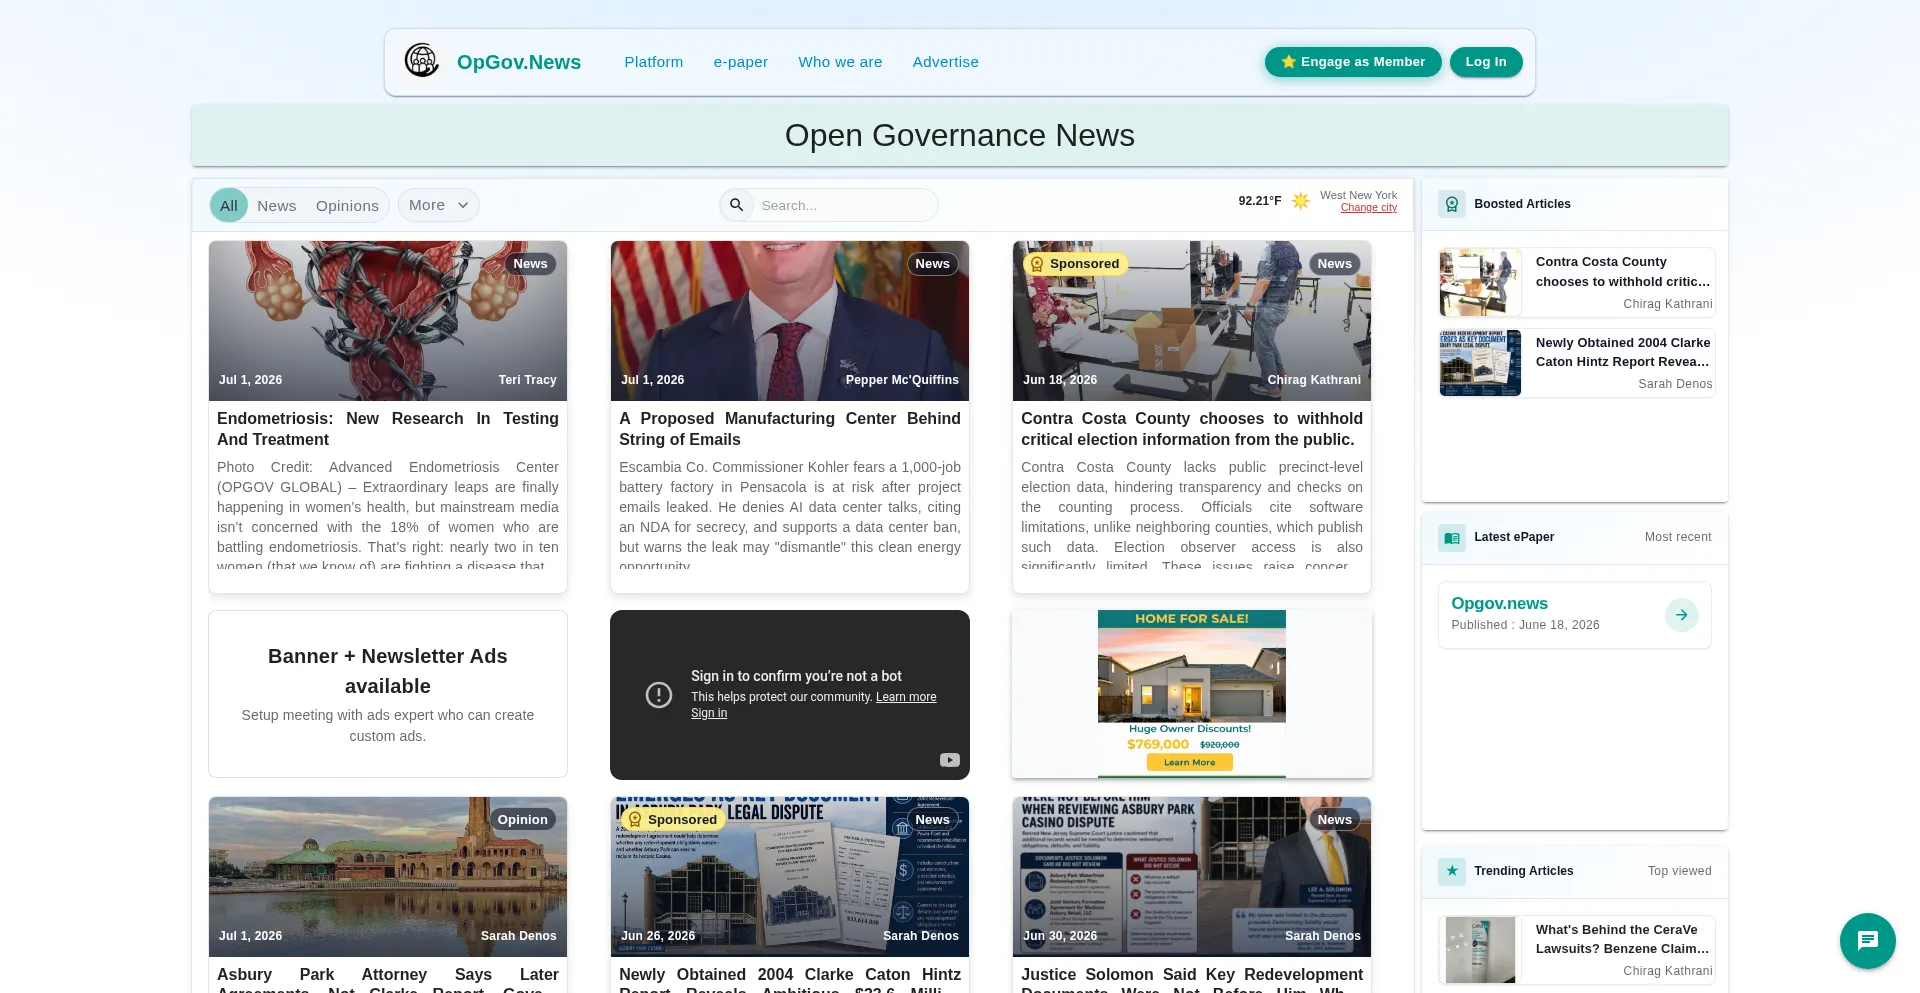1920x993 pixels.
Task: Click 'Most recent' label in ePaper panel
Action: [x=1678, y=537]
